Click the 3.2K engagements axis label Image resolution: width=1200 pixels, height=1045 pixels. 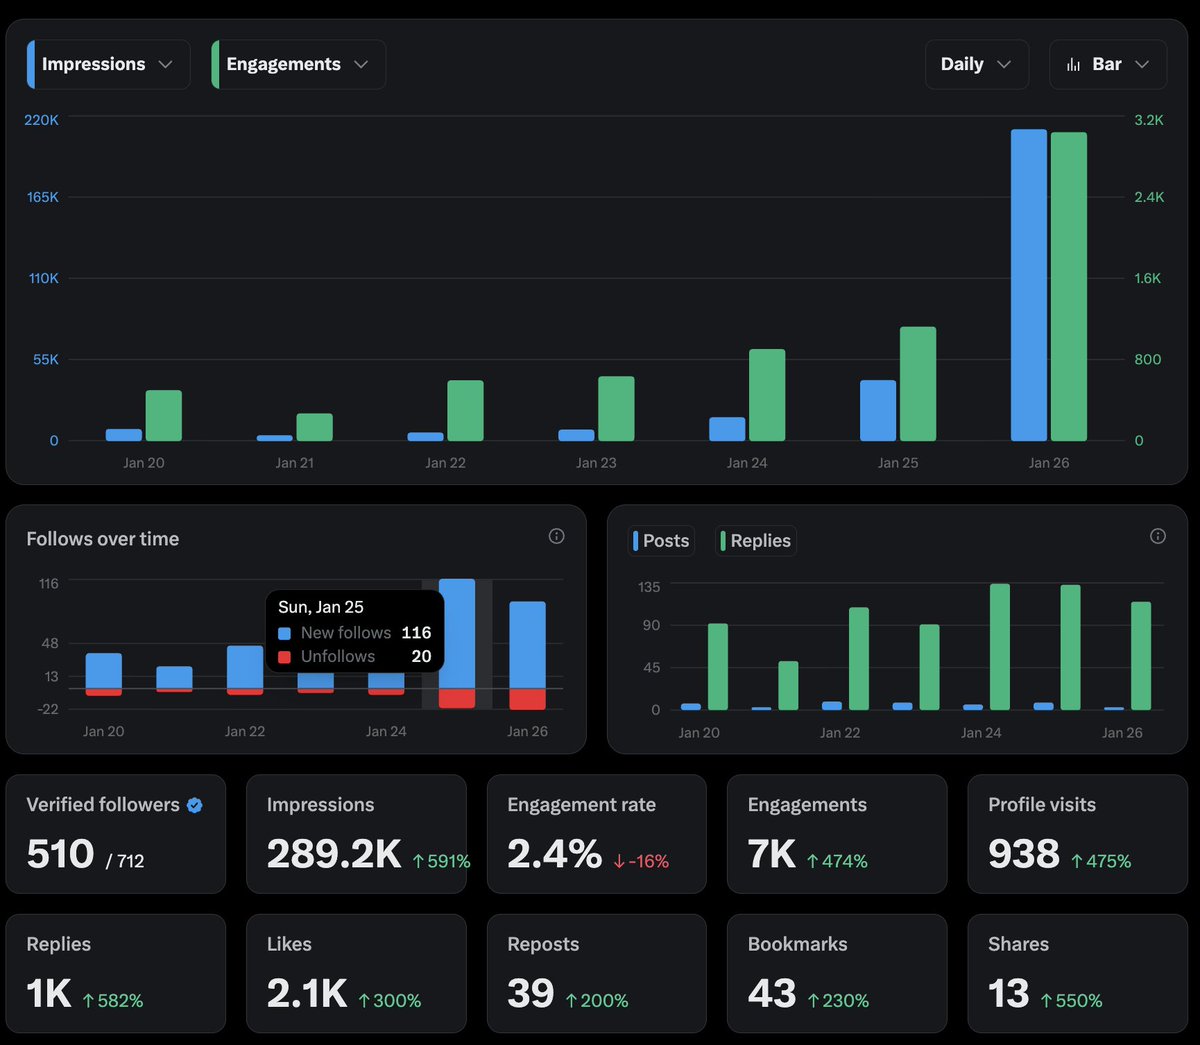[x=1149, y=120]
